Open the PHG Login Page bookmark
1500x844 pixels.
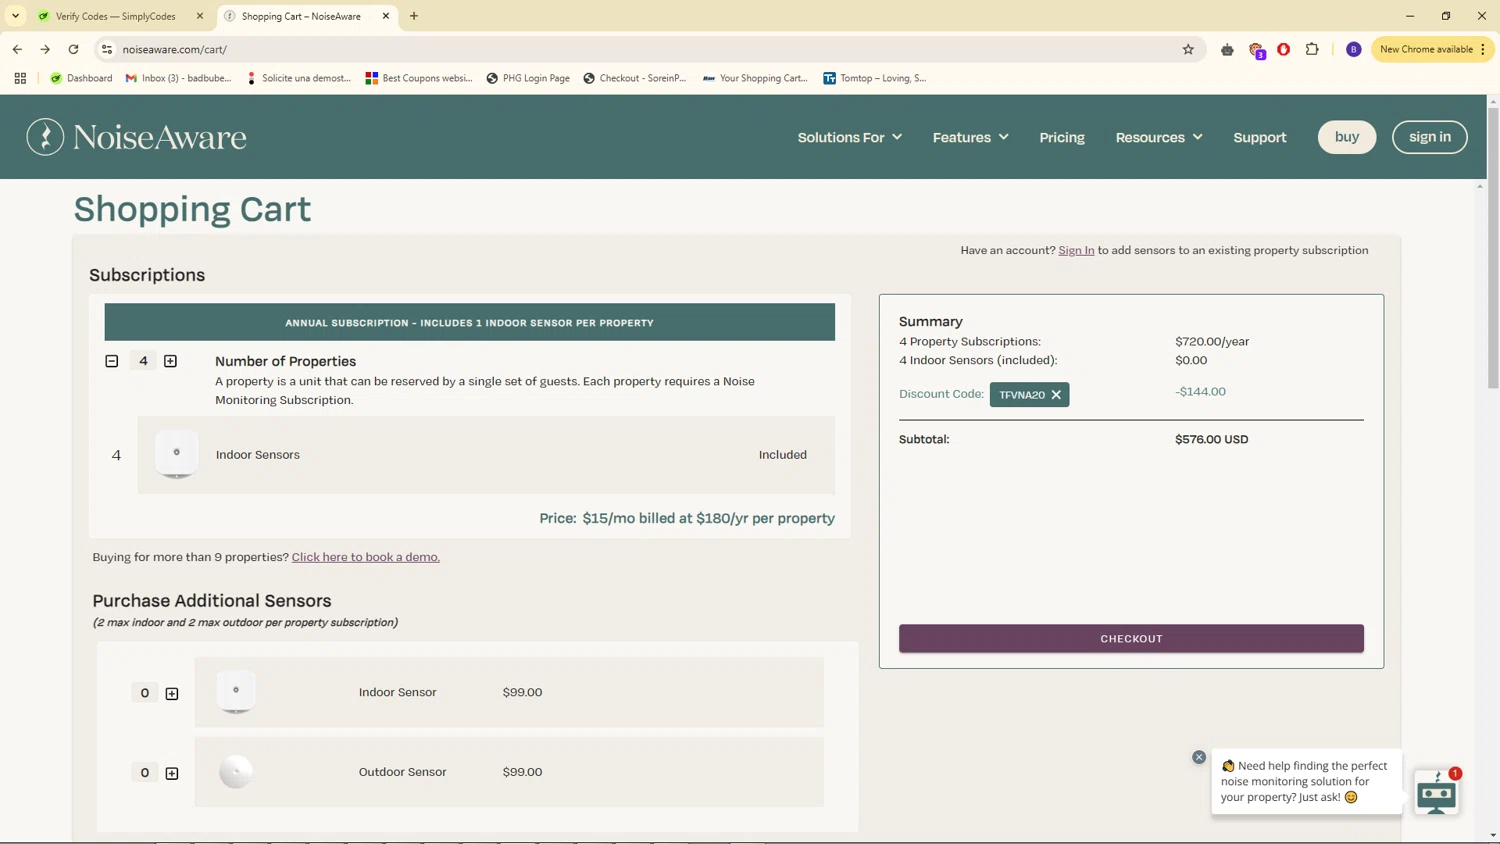(x=528, y=78)
